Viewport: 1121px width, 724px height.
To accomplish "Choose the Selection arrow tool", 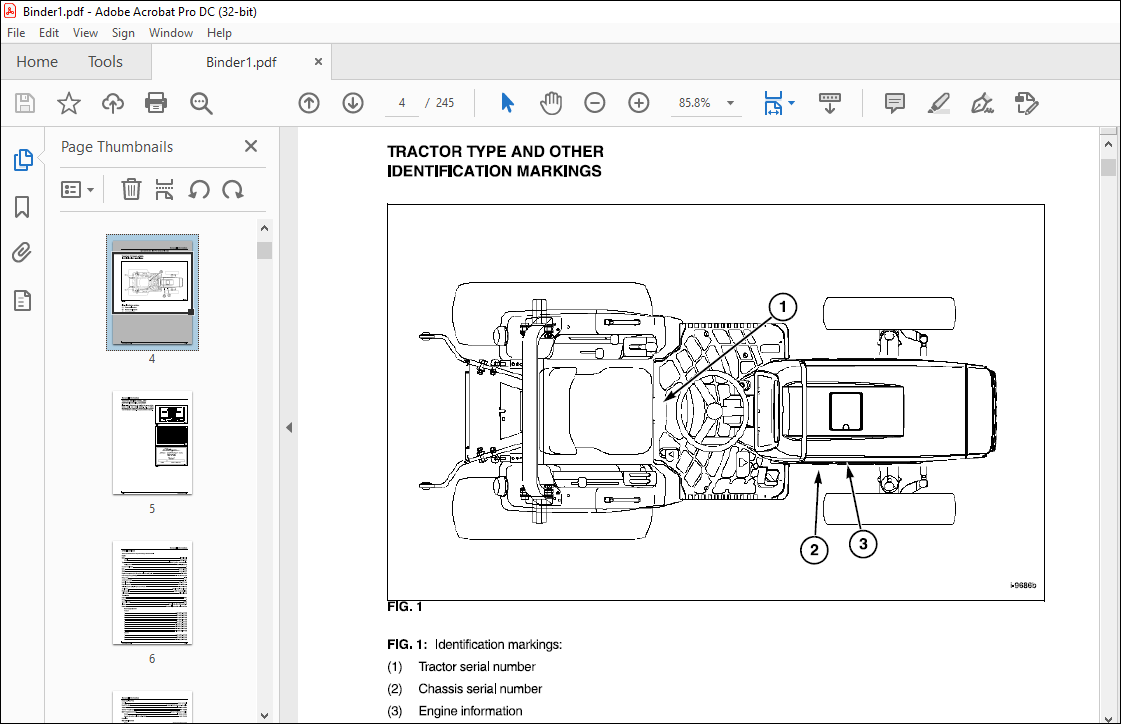I will [507, 103].
